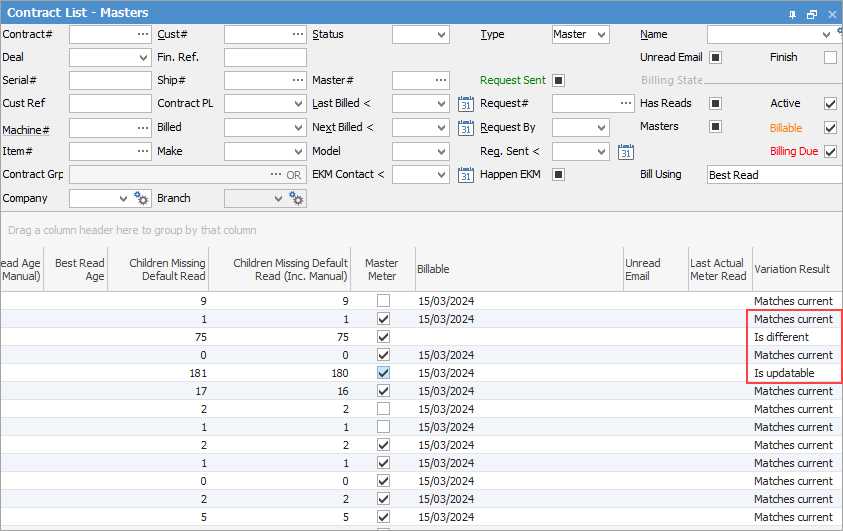Click the Variation Result column header
This screenshot has height=531, width=843.
(x=792, y=269)
